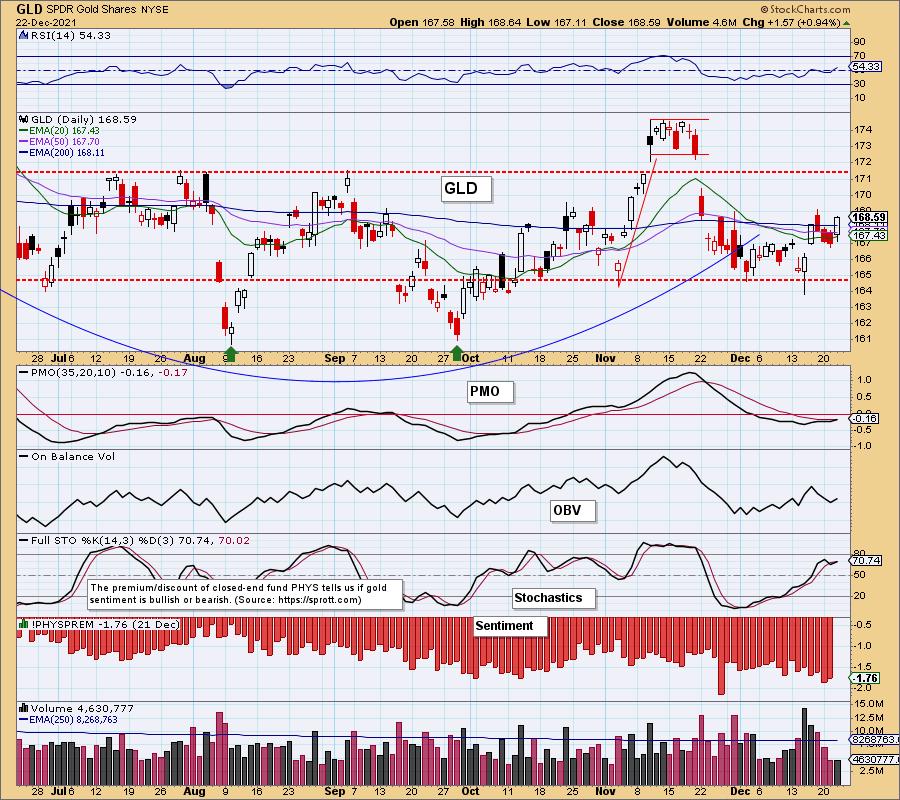The height and width of the screenshot is (800, 900).
Task: Click the bar icon beside Volume legend
Action: (x=24, y=708)
